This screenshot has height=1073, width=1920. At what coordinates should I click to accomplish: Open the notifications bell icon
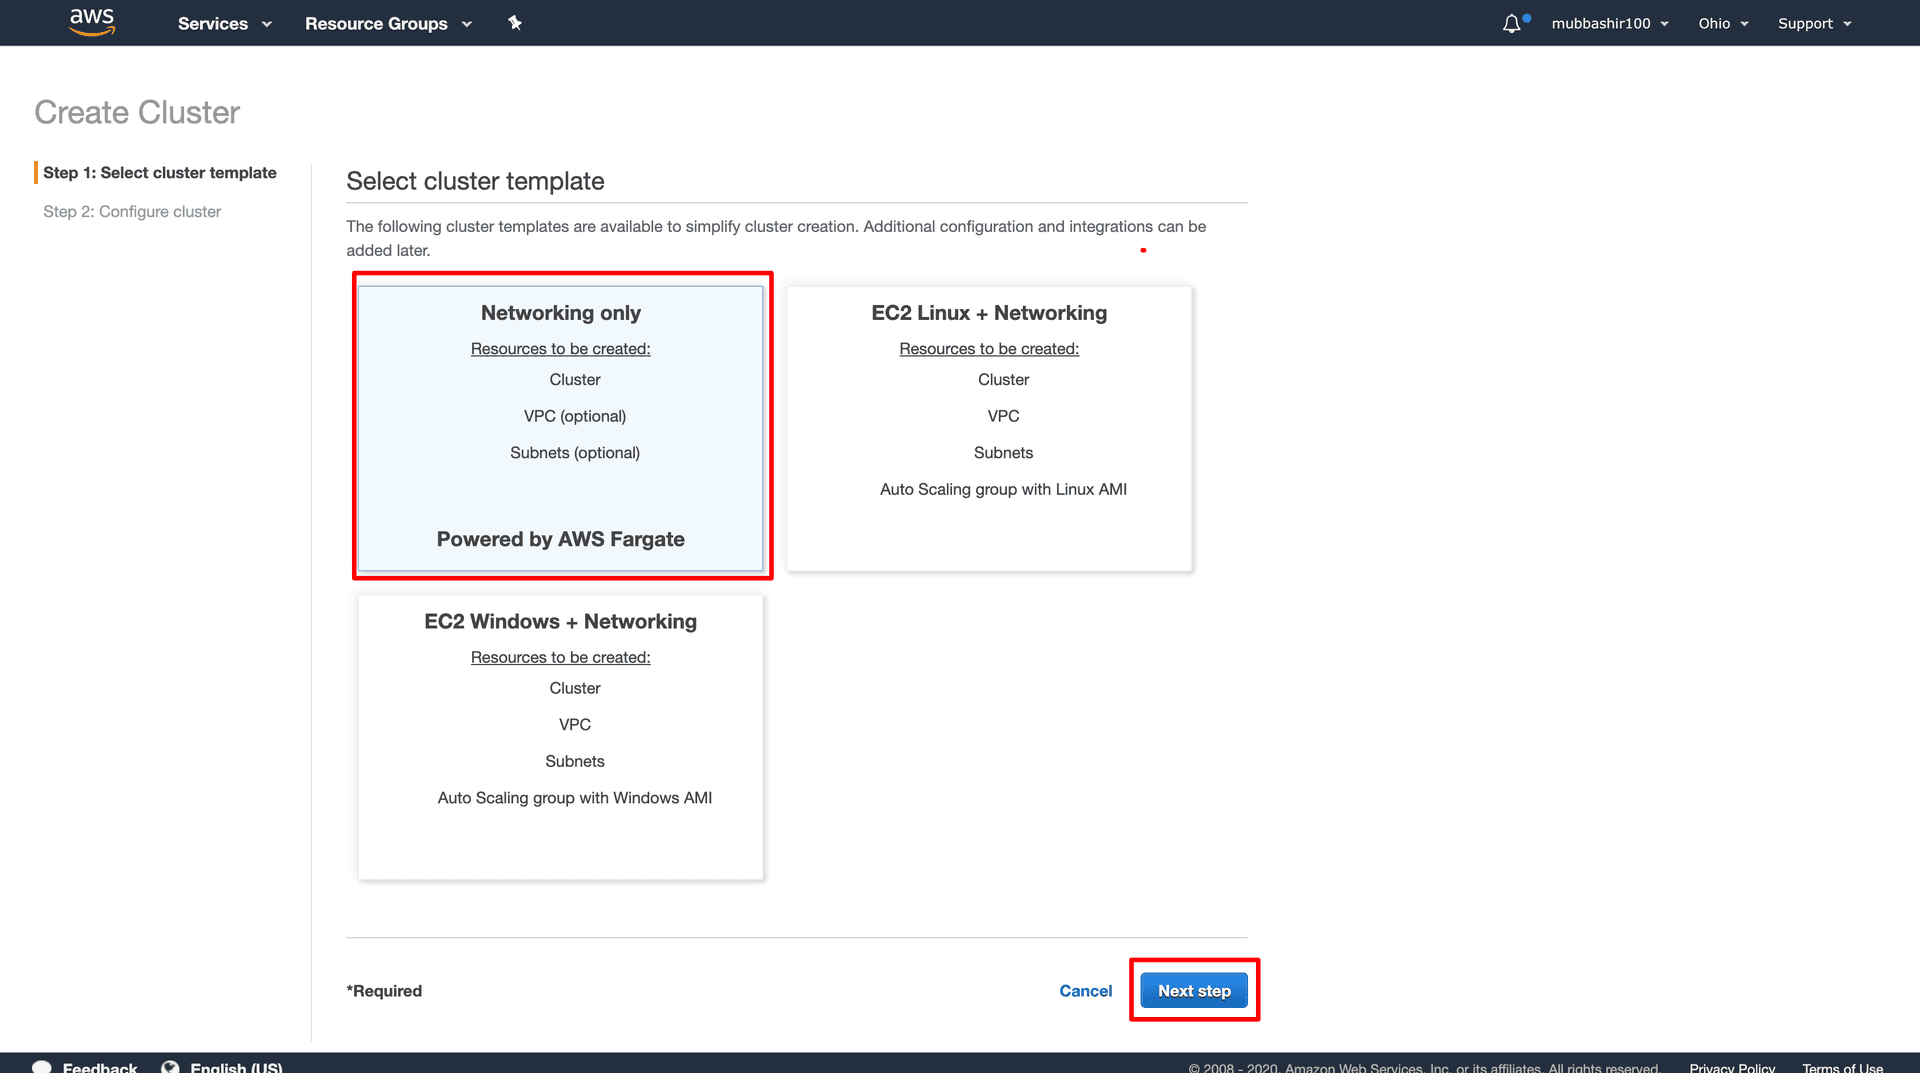[1512, 23]
